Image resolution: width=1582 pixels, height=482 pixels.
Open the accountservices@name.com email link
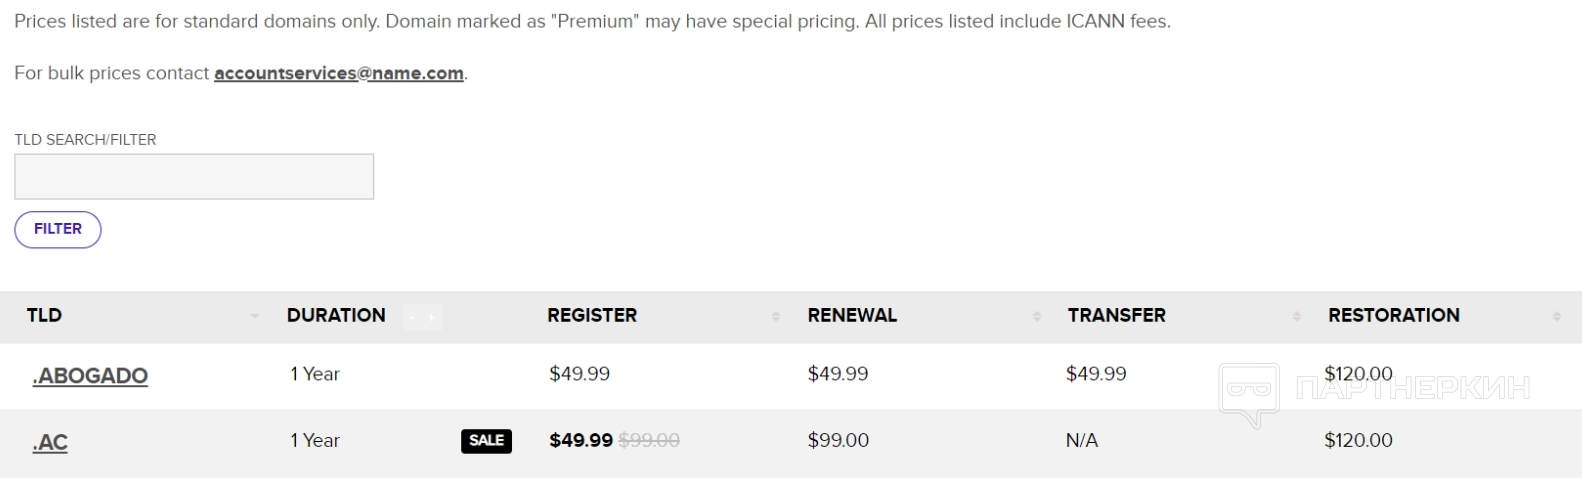338,73
